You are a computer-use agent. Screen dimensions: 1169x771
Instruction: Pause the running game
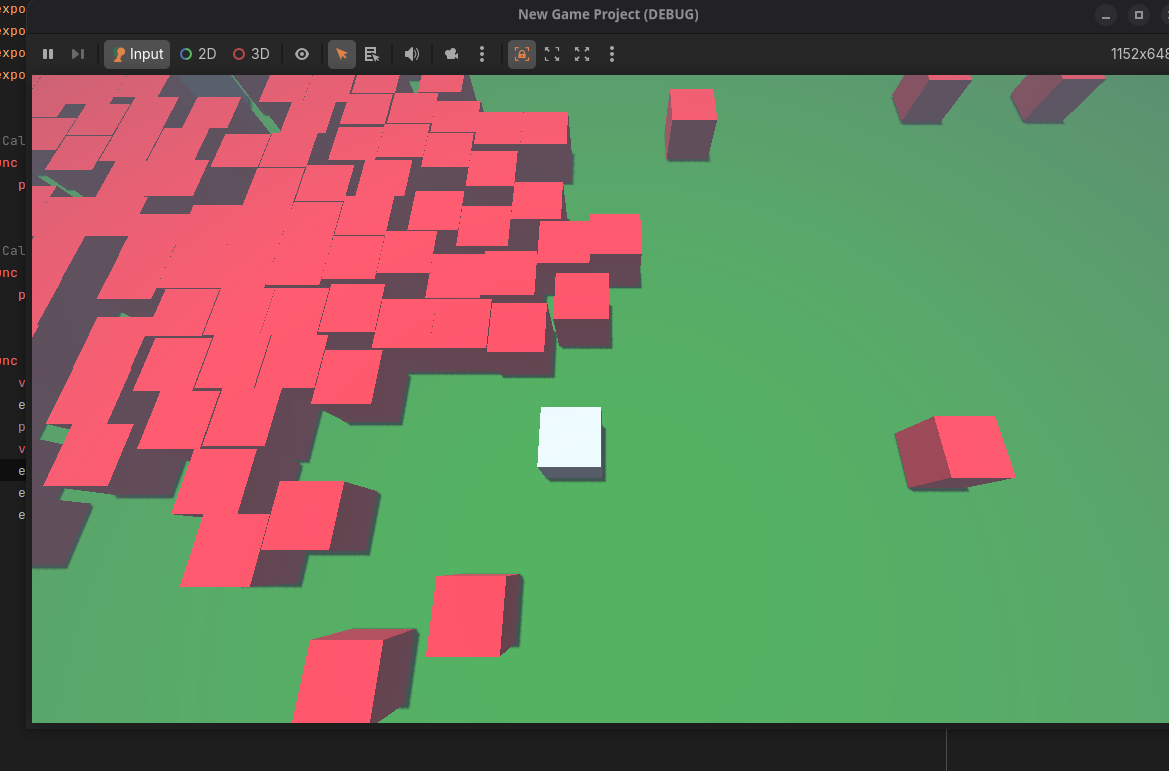[48, 54]
